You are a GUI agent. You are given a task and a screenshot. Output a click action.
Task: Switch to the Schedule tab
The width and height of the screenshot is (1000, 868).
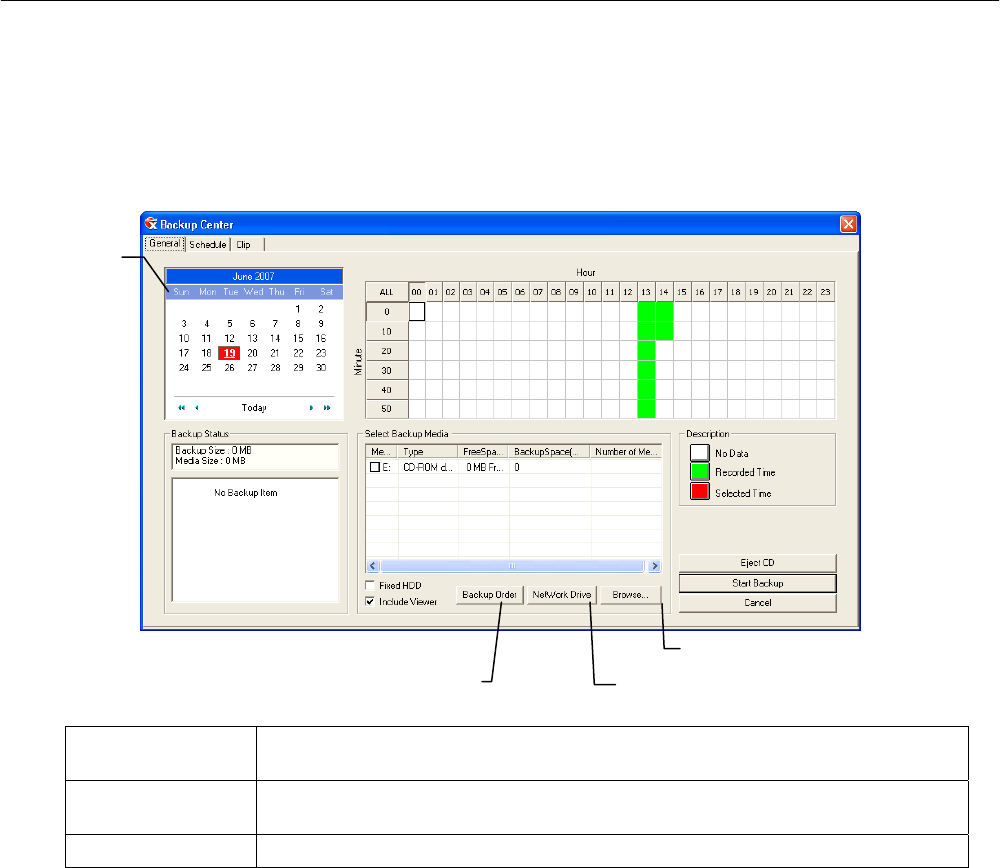pyautogui.click(x=208, y=244)
